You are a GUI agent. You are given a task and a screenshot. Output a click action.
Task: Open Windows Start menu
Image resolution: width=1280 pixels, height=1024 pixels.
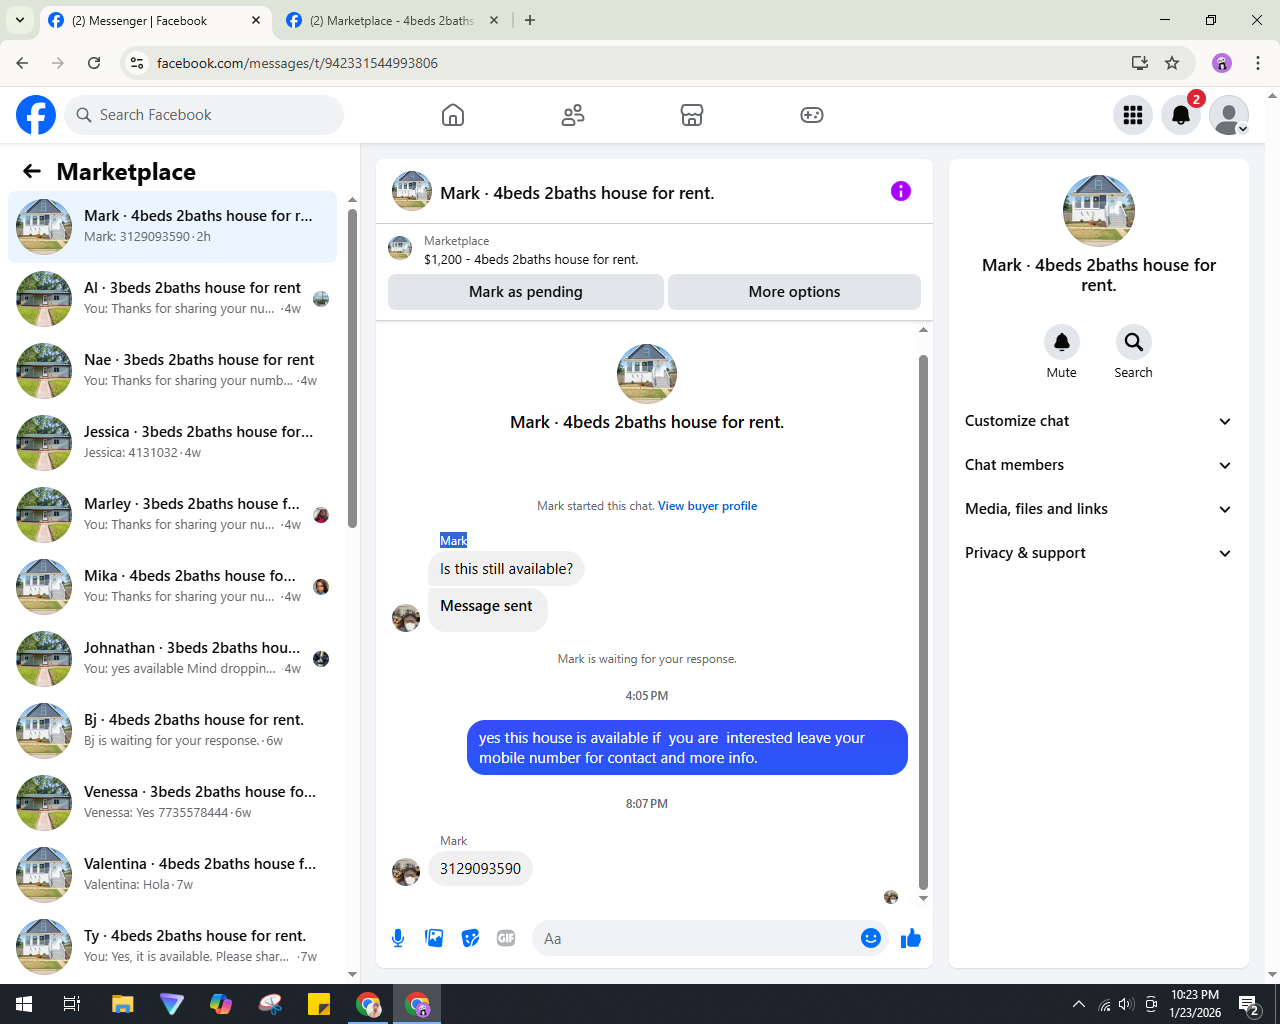pyautogui.click(x=24, y=1004)
